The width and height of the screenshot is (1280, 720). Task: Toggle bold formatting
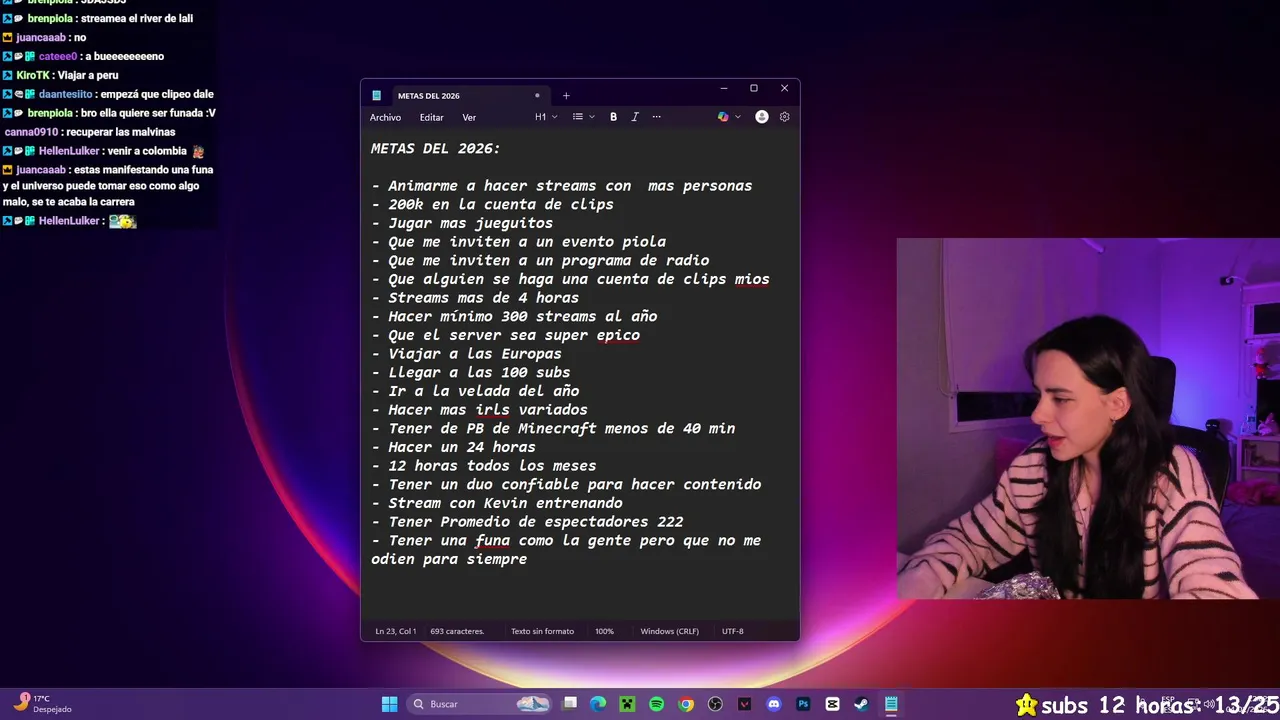(x=613, y=117)
